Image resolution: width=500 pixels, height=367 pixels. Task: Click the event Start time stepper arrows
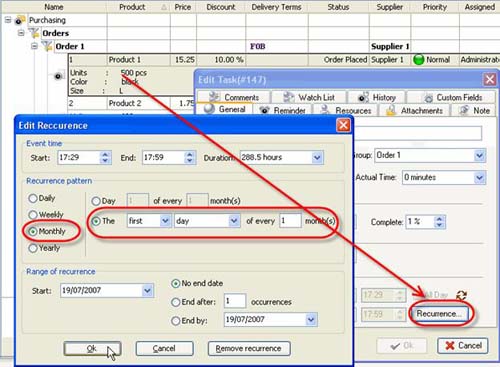click(105, 158)
